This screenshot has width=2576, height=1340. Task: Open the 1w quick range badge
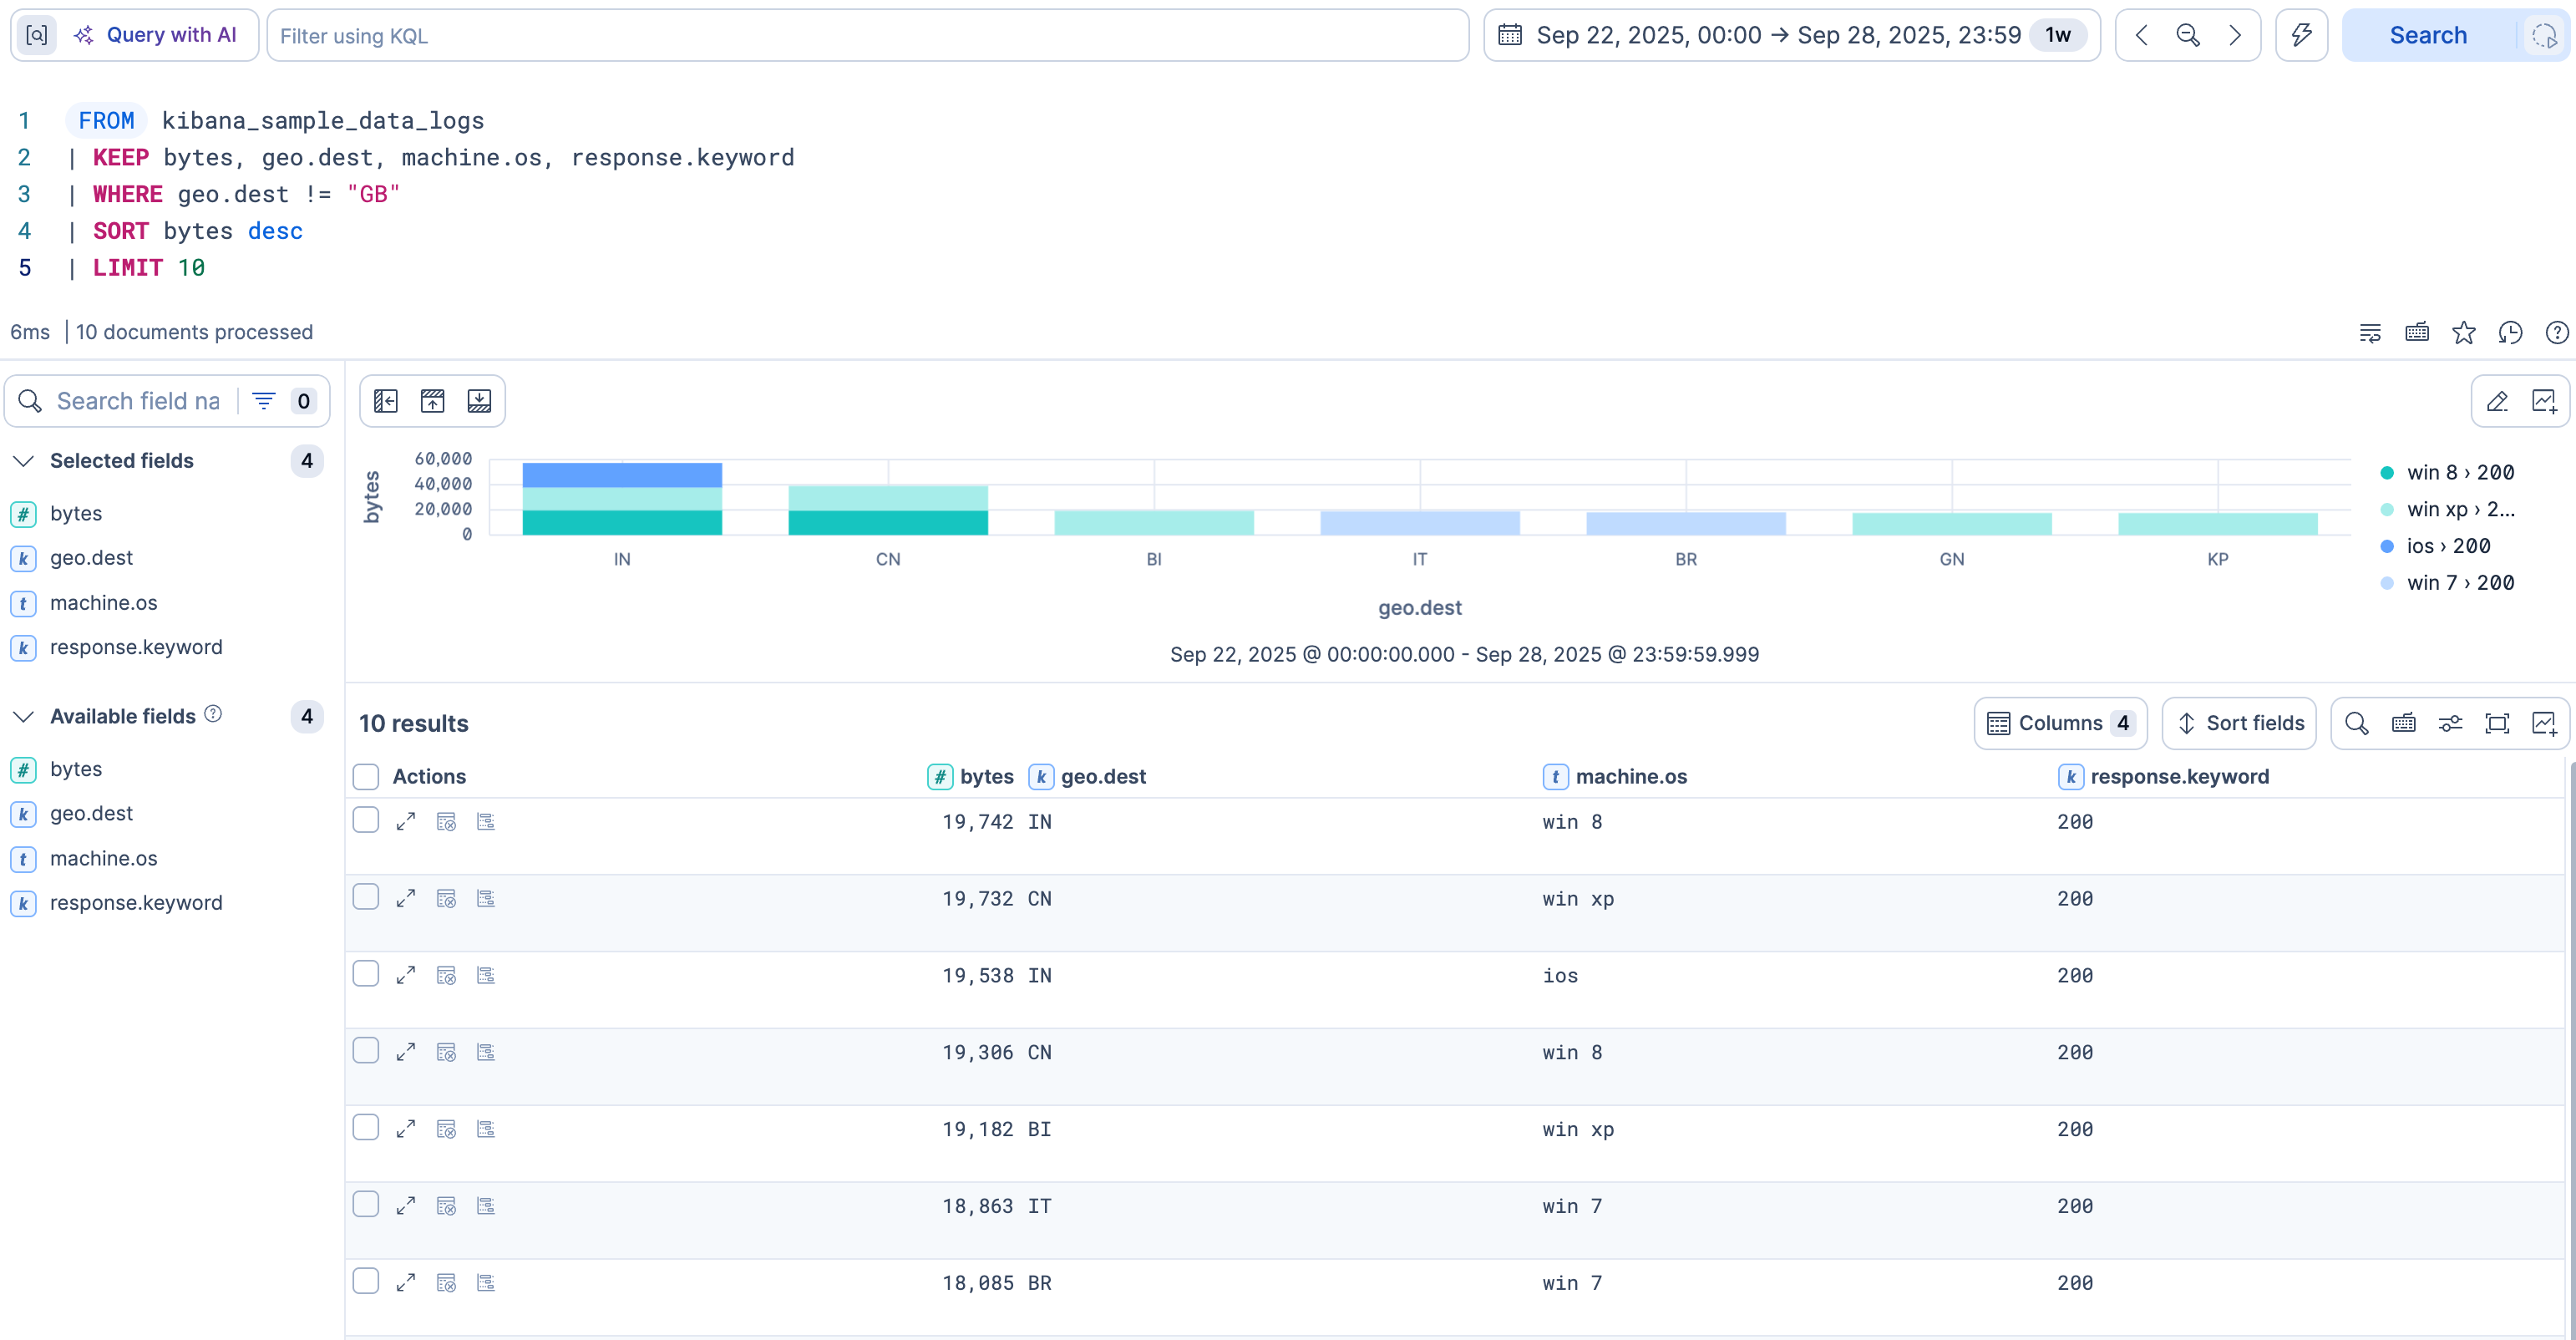coord(2057,35)
